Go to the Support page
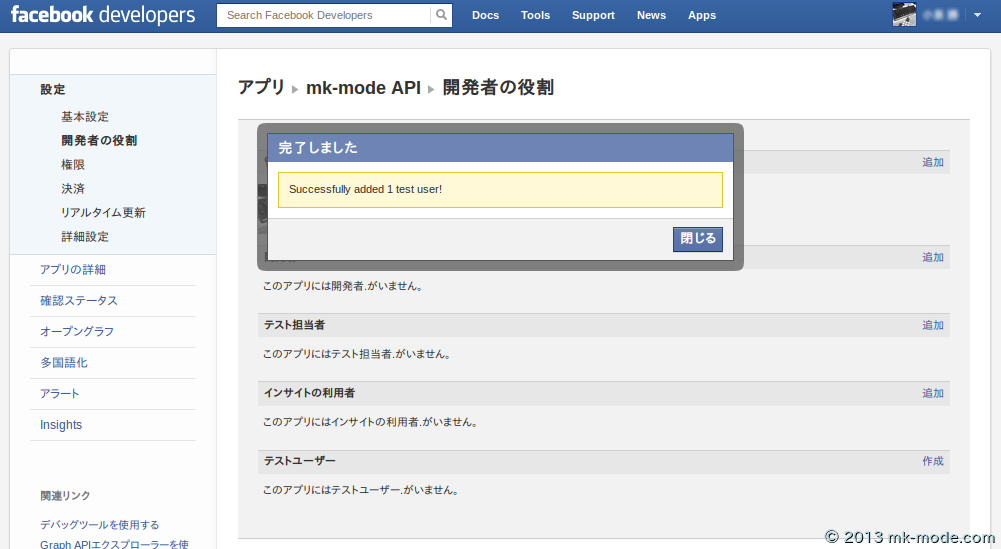The height and width of the screenshot is (549, 1001). pyautogui.click(x=593, y=15)
